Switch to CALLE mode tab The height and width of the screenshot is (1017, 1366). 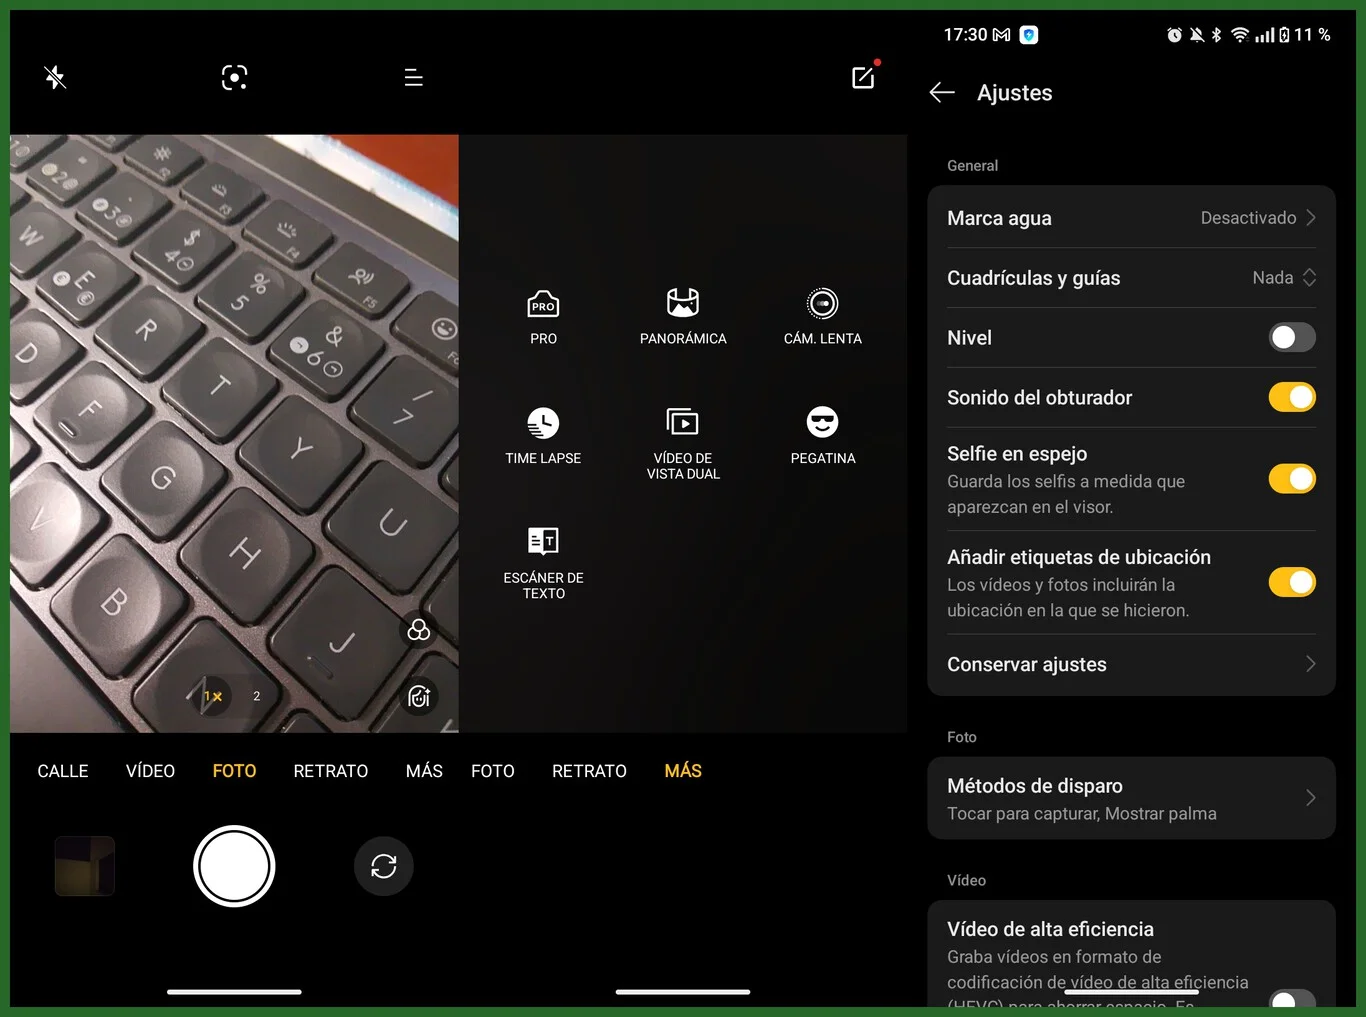click(x=63, y=771)
